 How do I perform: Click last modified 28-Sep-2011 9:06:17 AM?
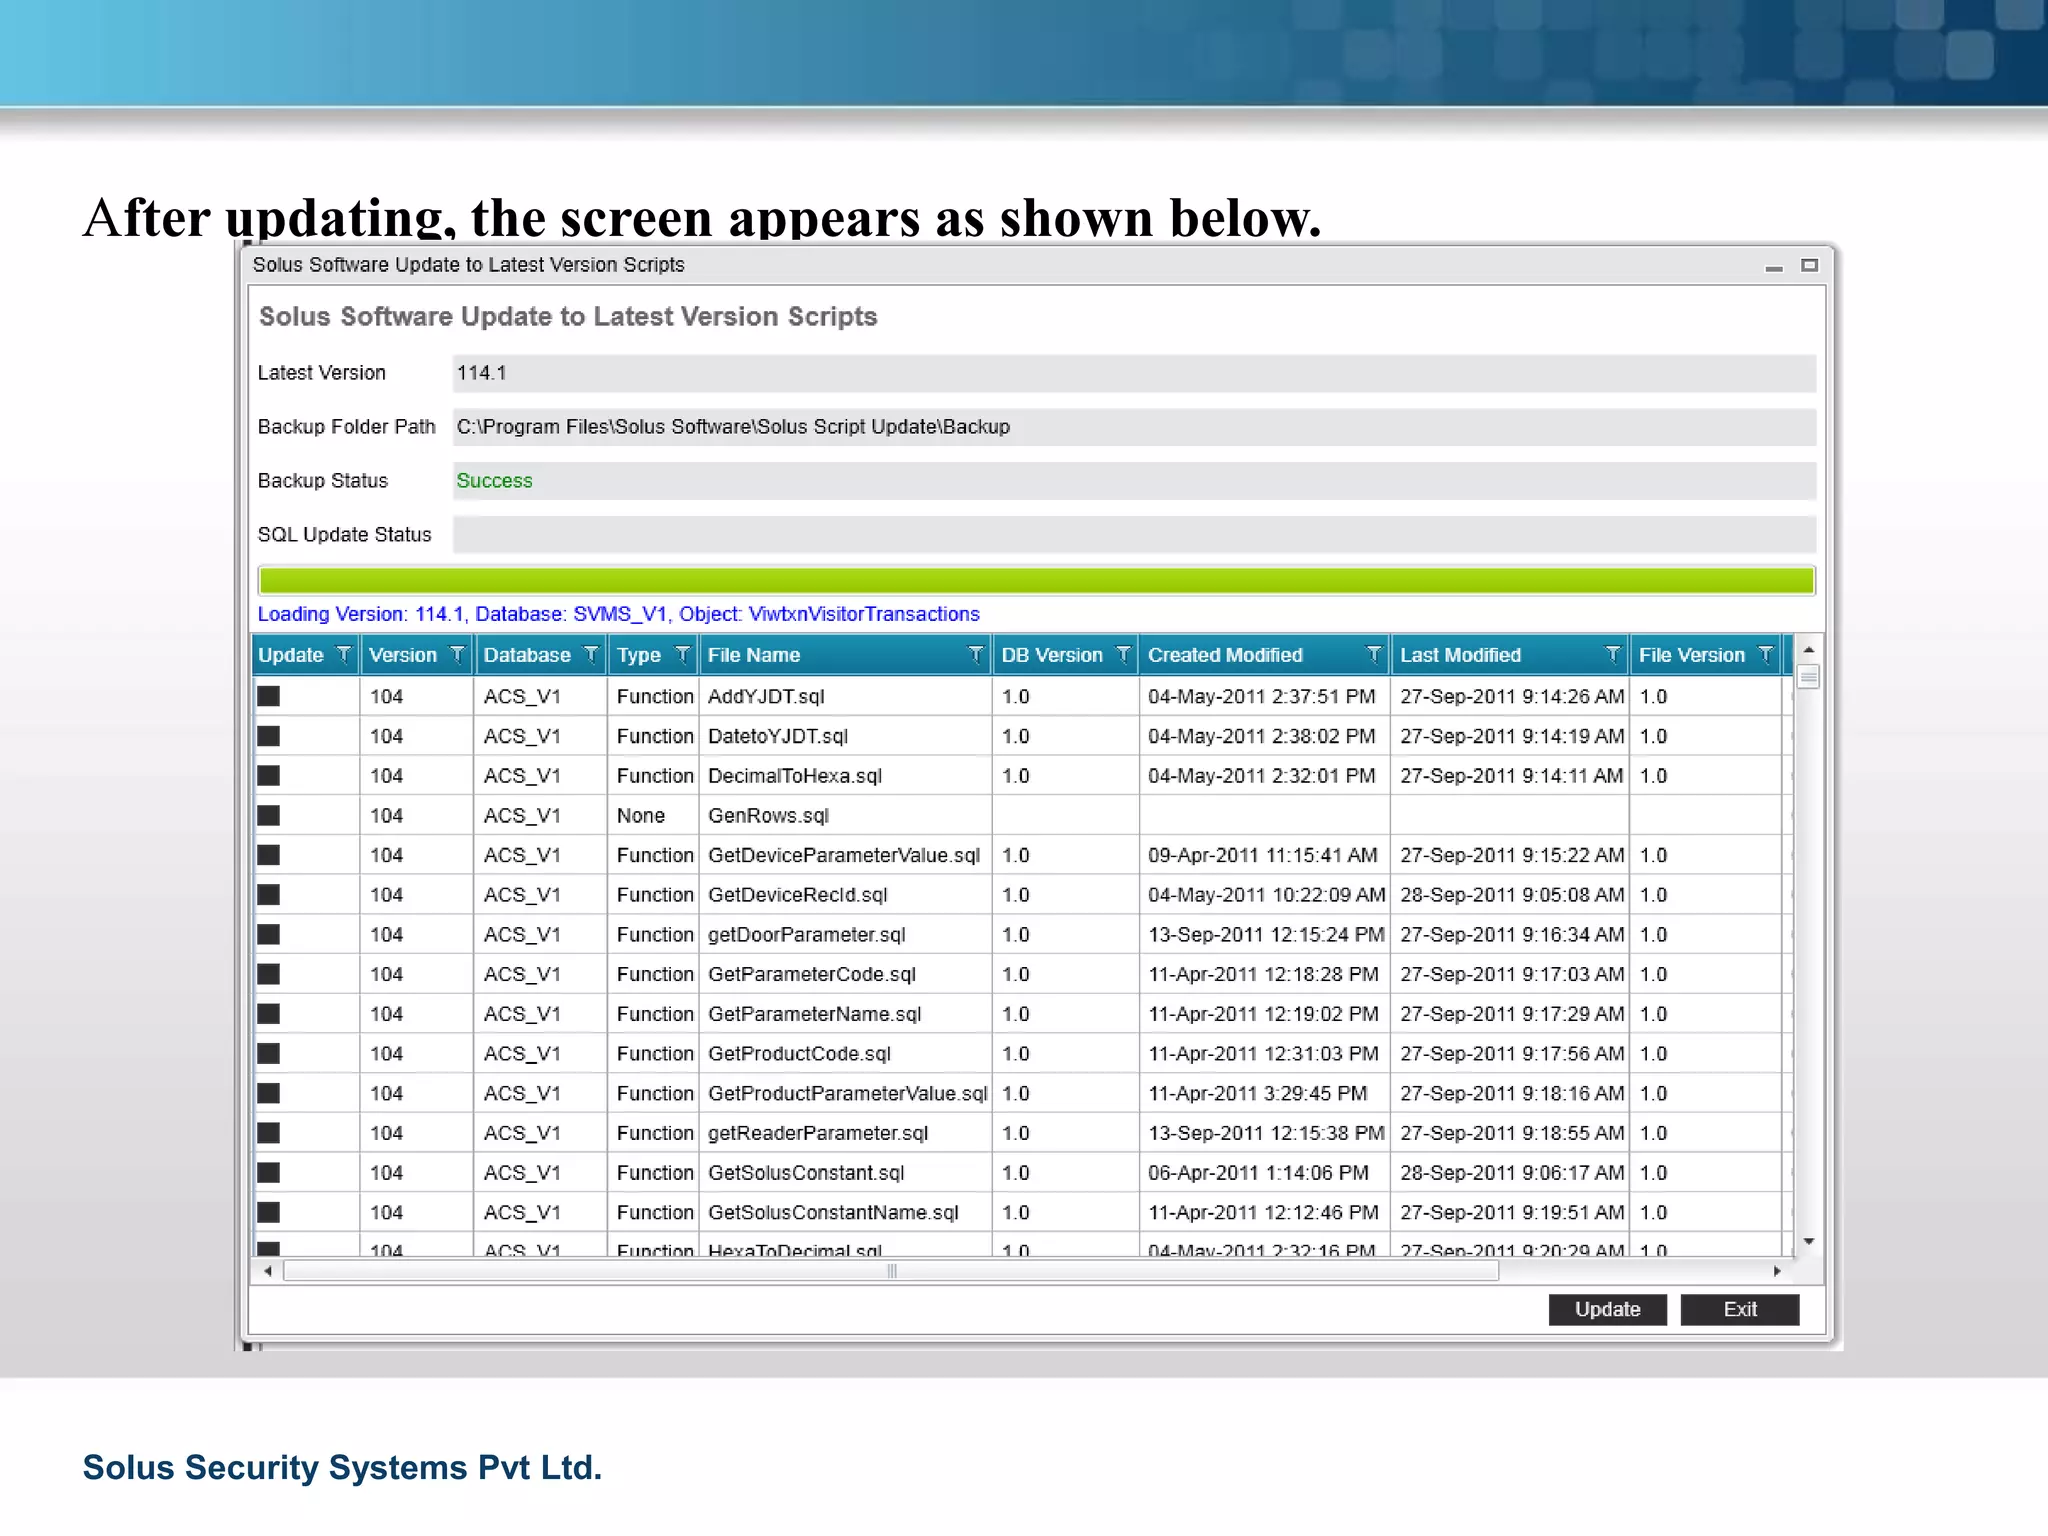(x=1512, y=1172)
